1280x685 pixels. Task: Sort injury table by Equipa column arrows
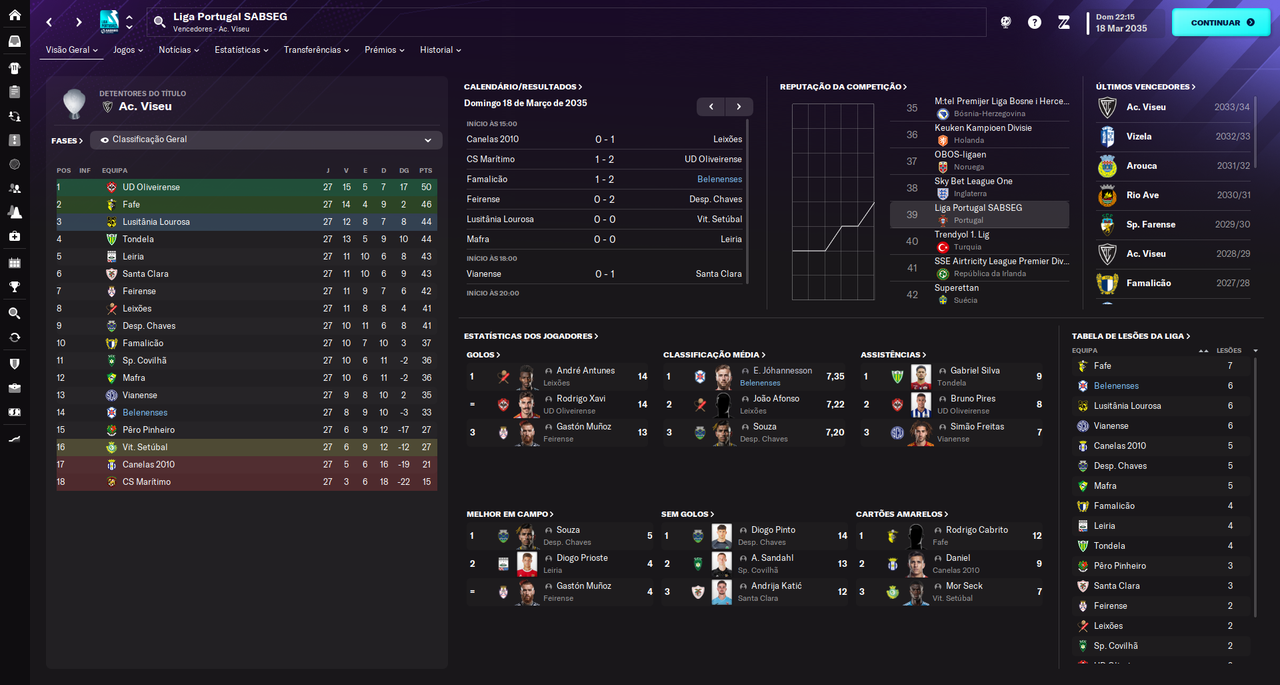[x=1203, y=351]
